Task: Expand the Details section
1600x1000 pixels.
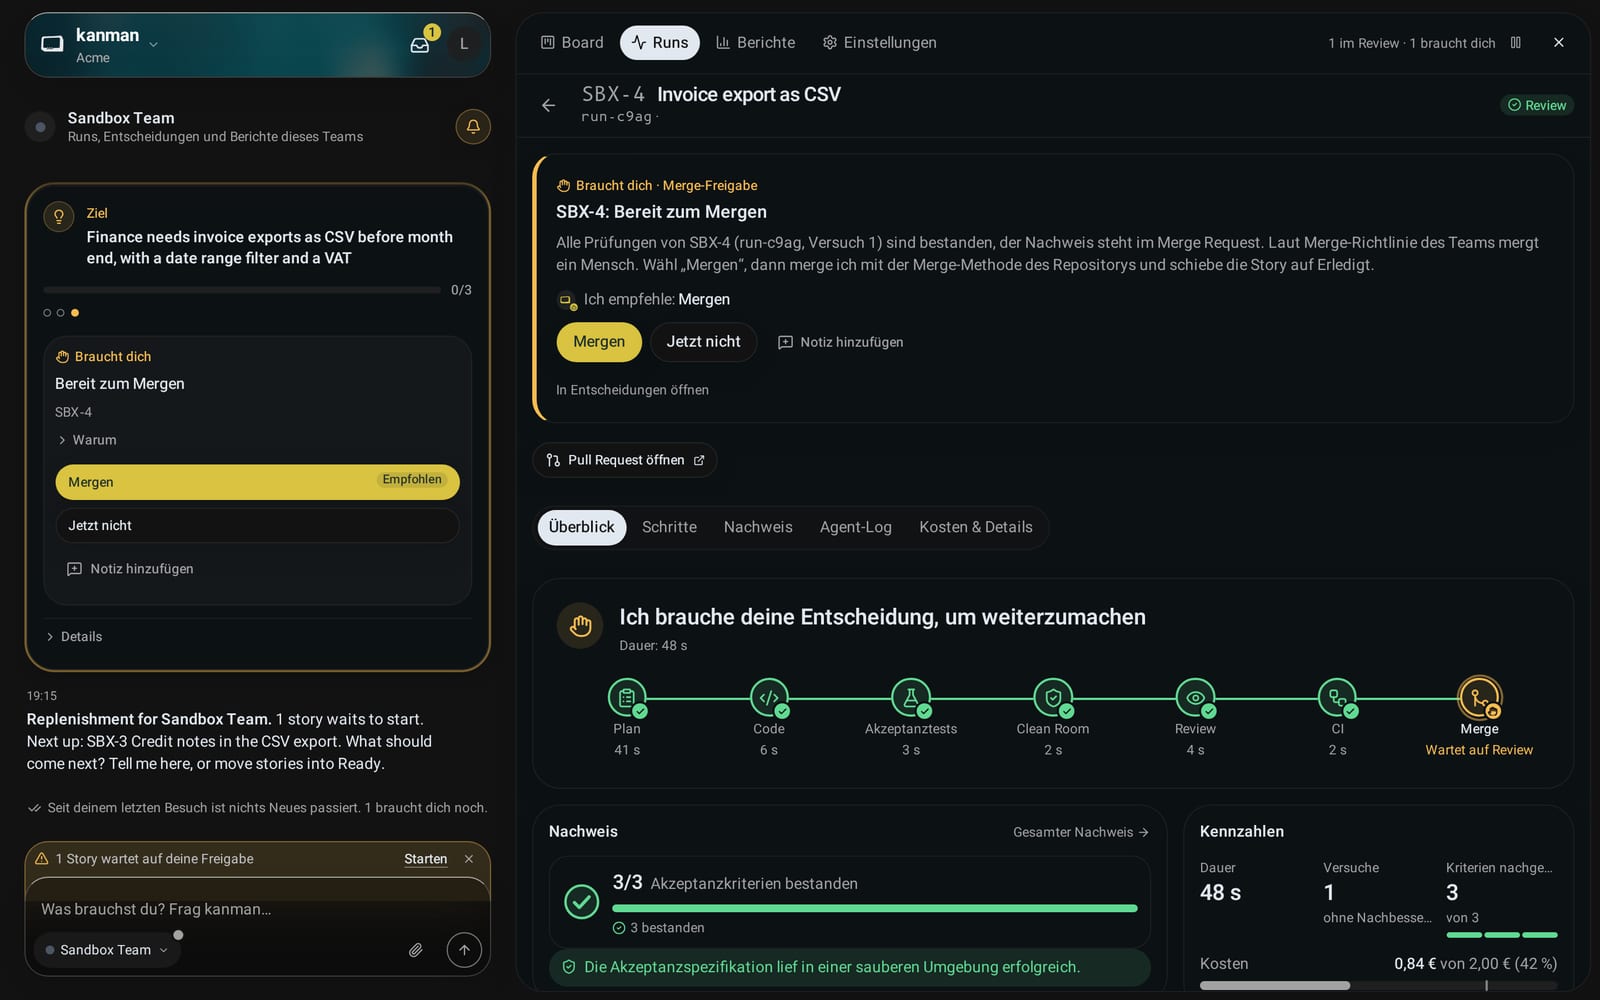Action: 74,637
